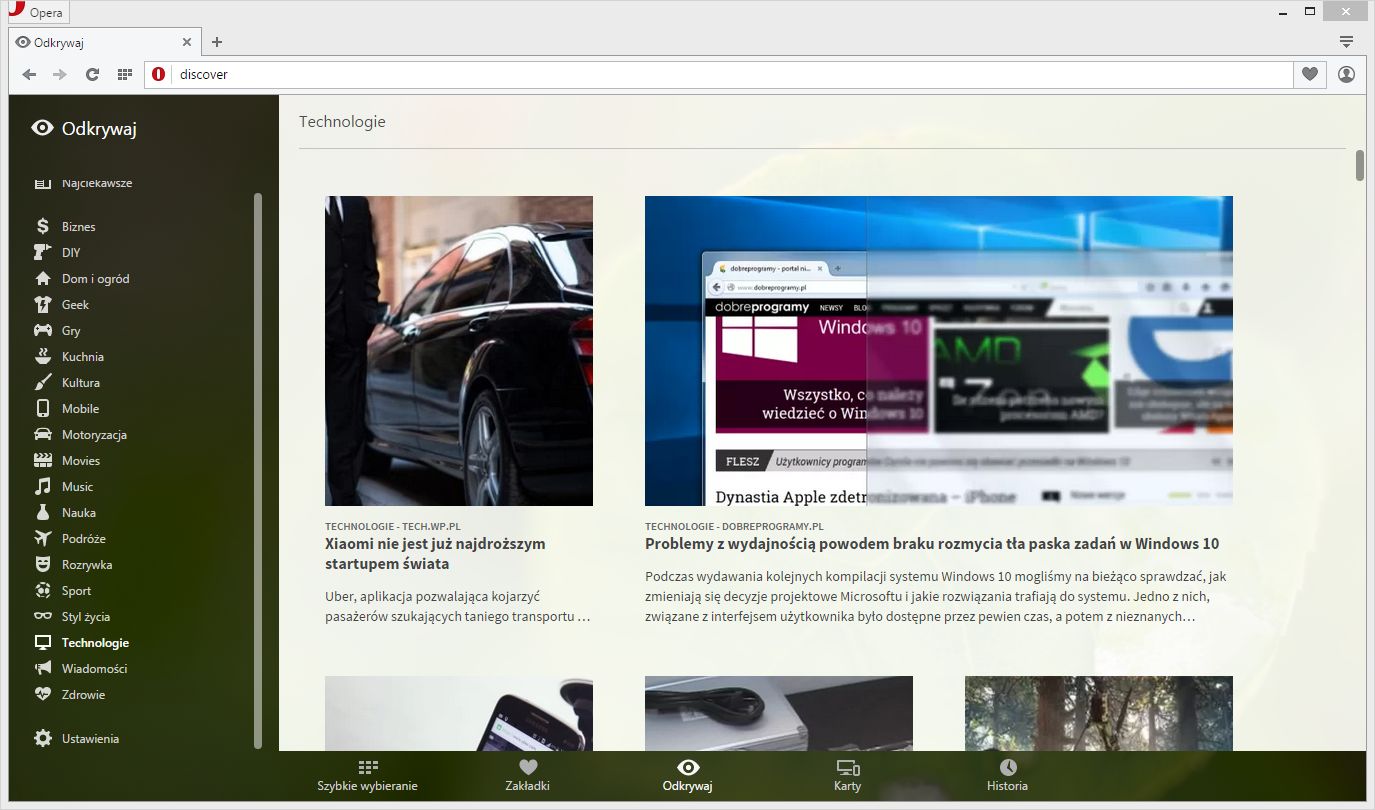Open Speed Dial grid icon in toolbar
The image size is (1375, 810).
click(124, 74)
